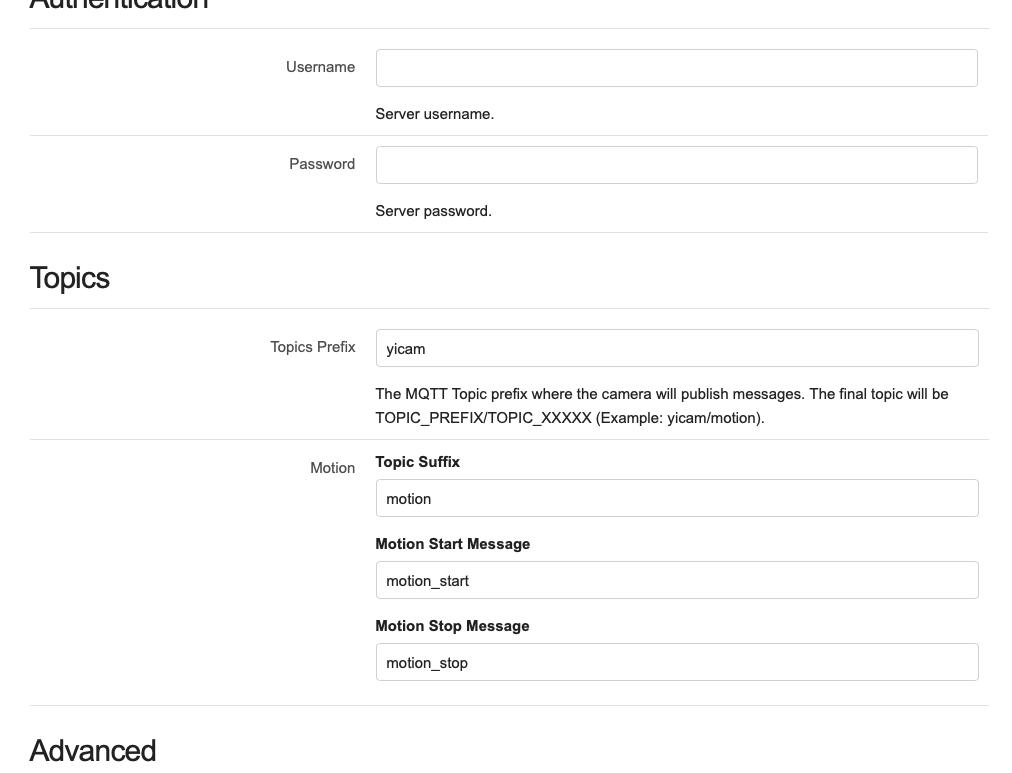Select the Topic Suffix input field

coord(676,498)
